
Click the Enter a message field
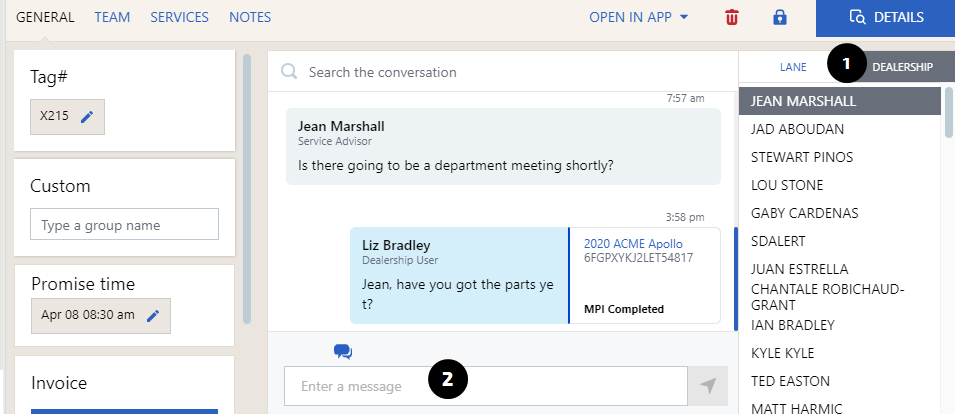[x=485, y=386]
